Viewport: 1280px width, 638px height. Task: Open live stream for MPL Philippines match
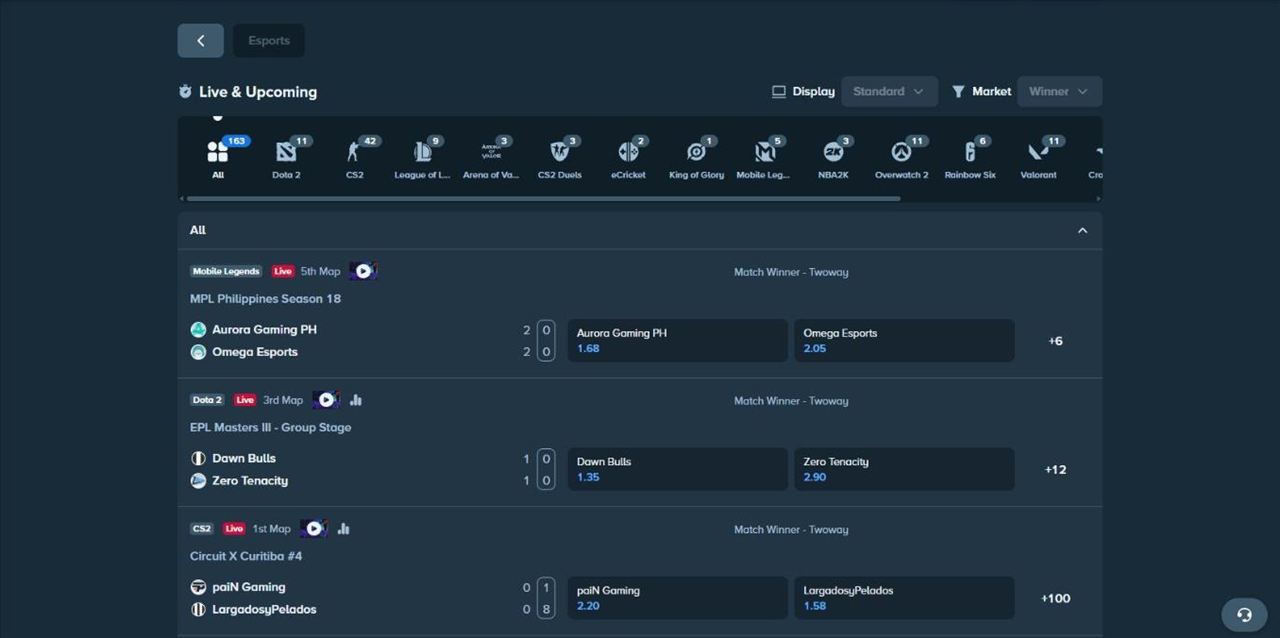pyautogui.click(x=363, y=271)
